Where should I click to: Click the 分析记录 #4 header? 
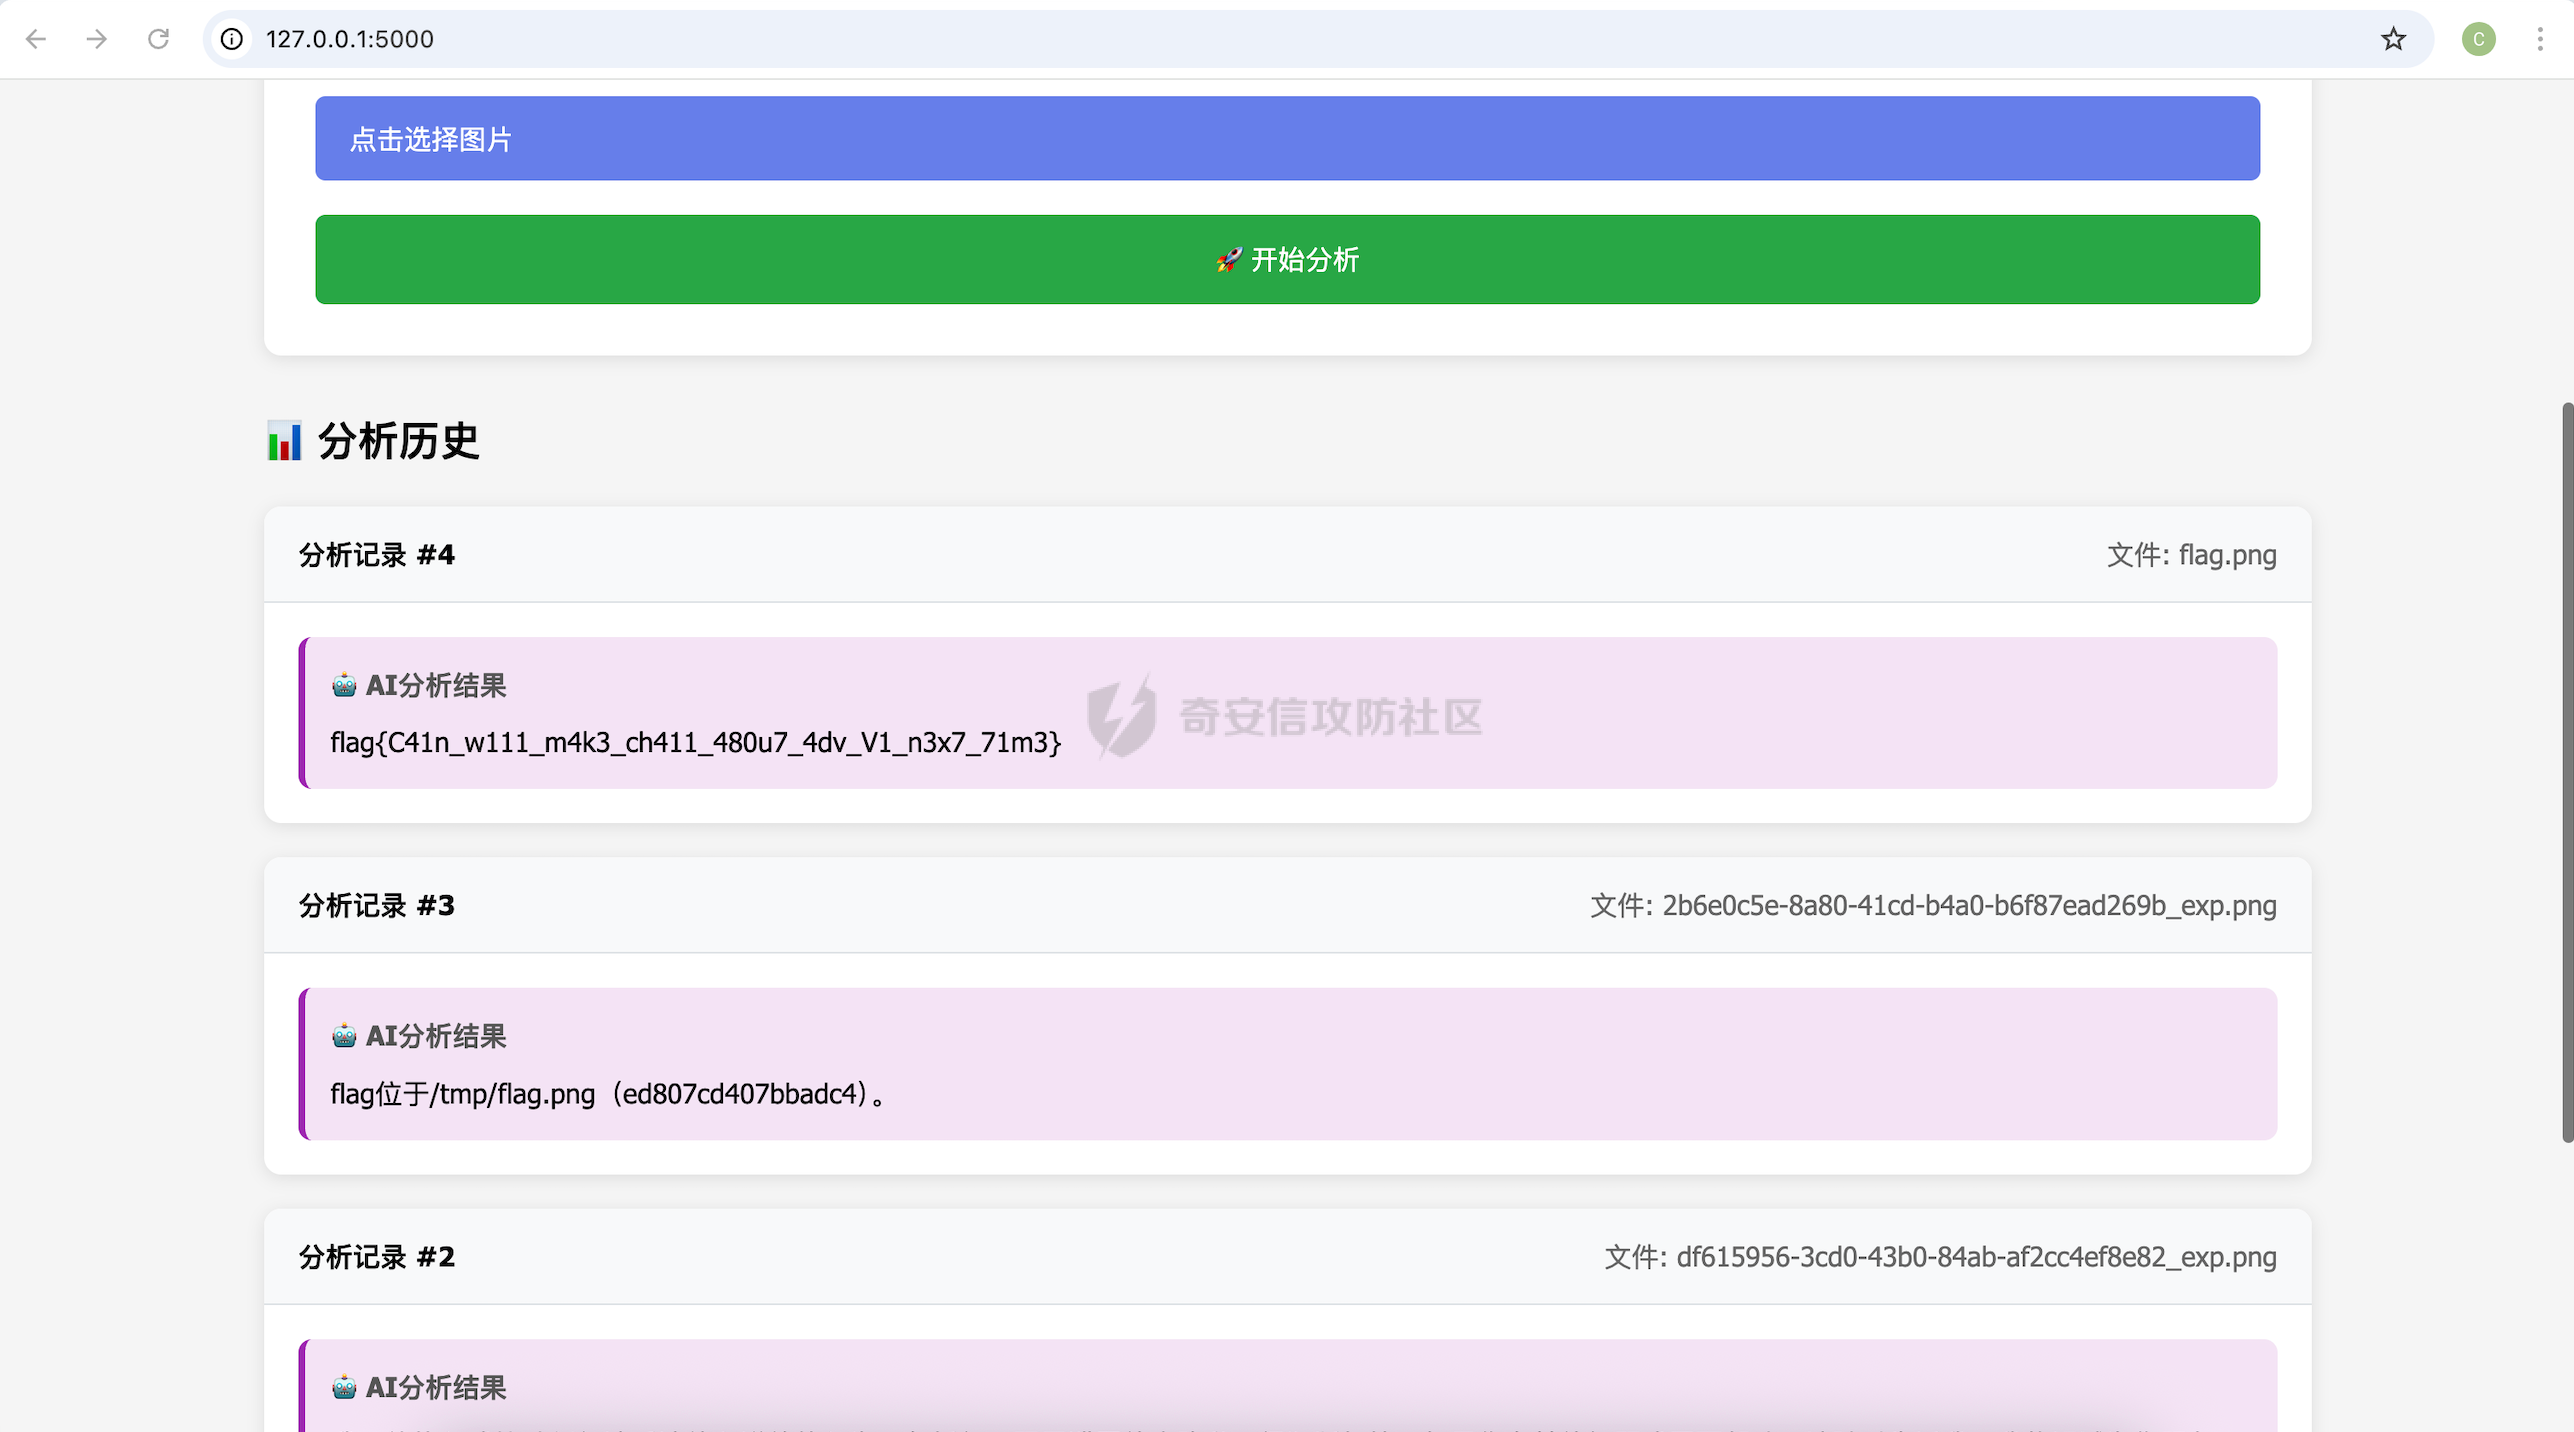point(377,555)
